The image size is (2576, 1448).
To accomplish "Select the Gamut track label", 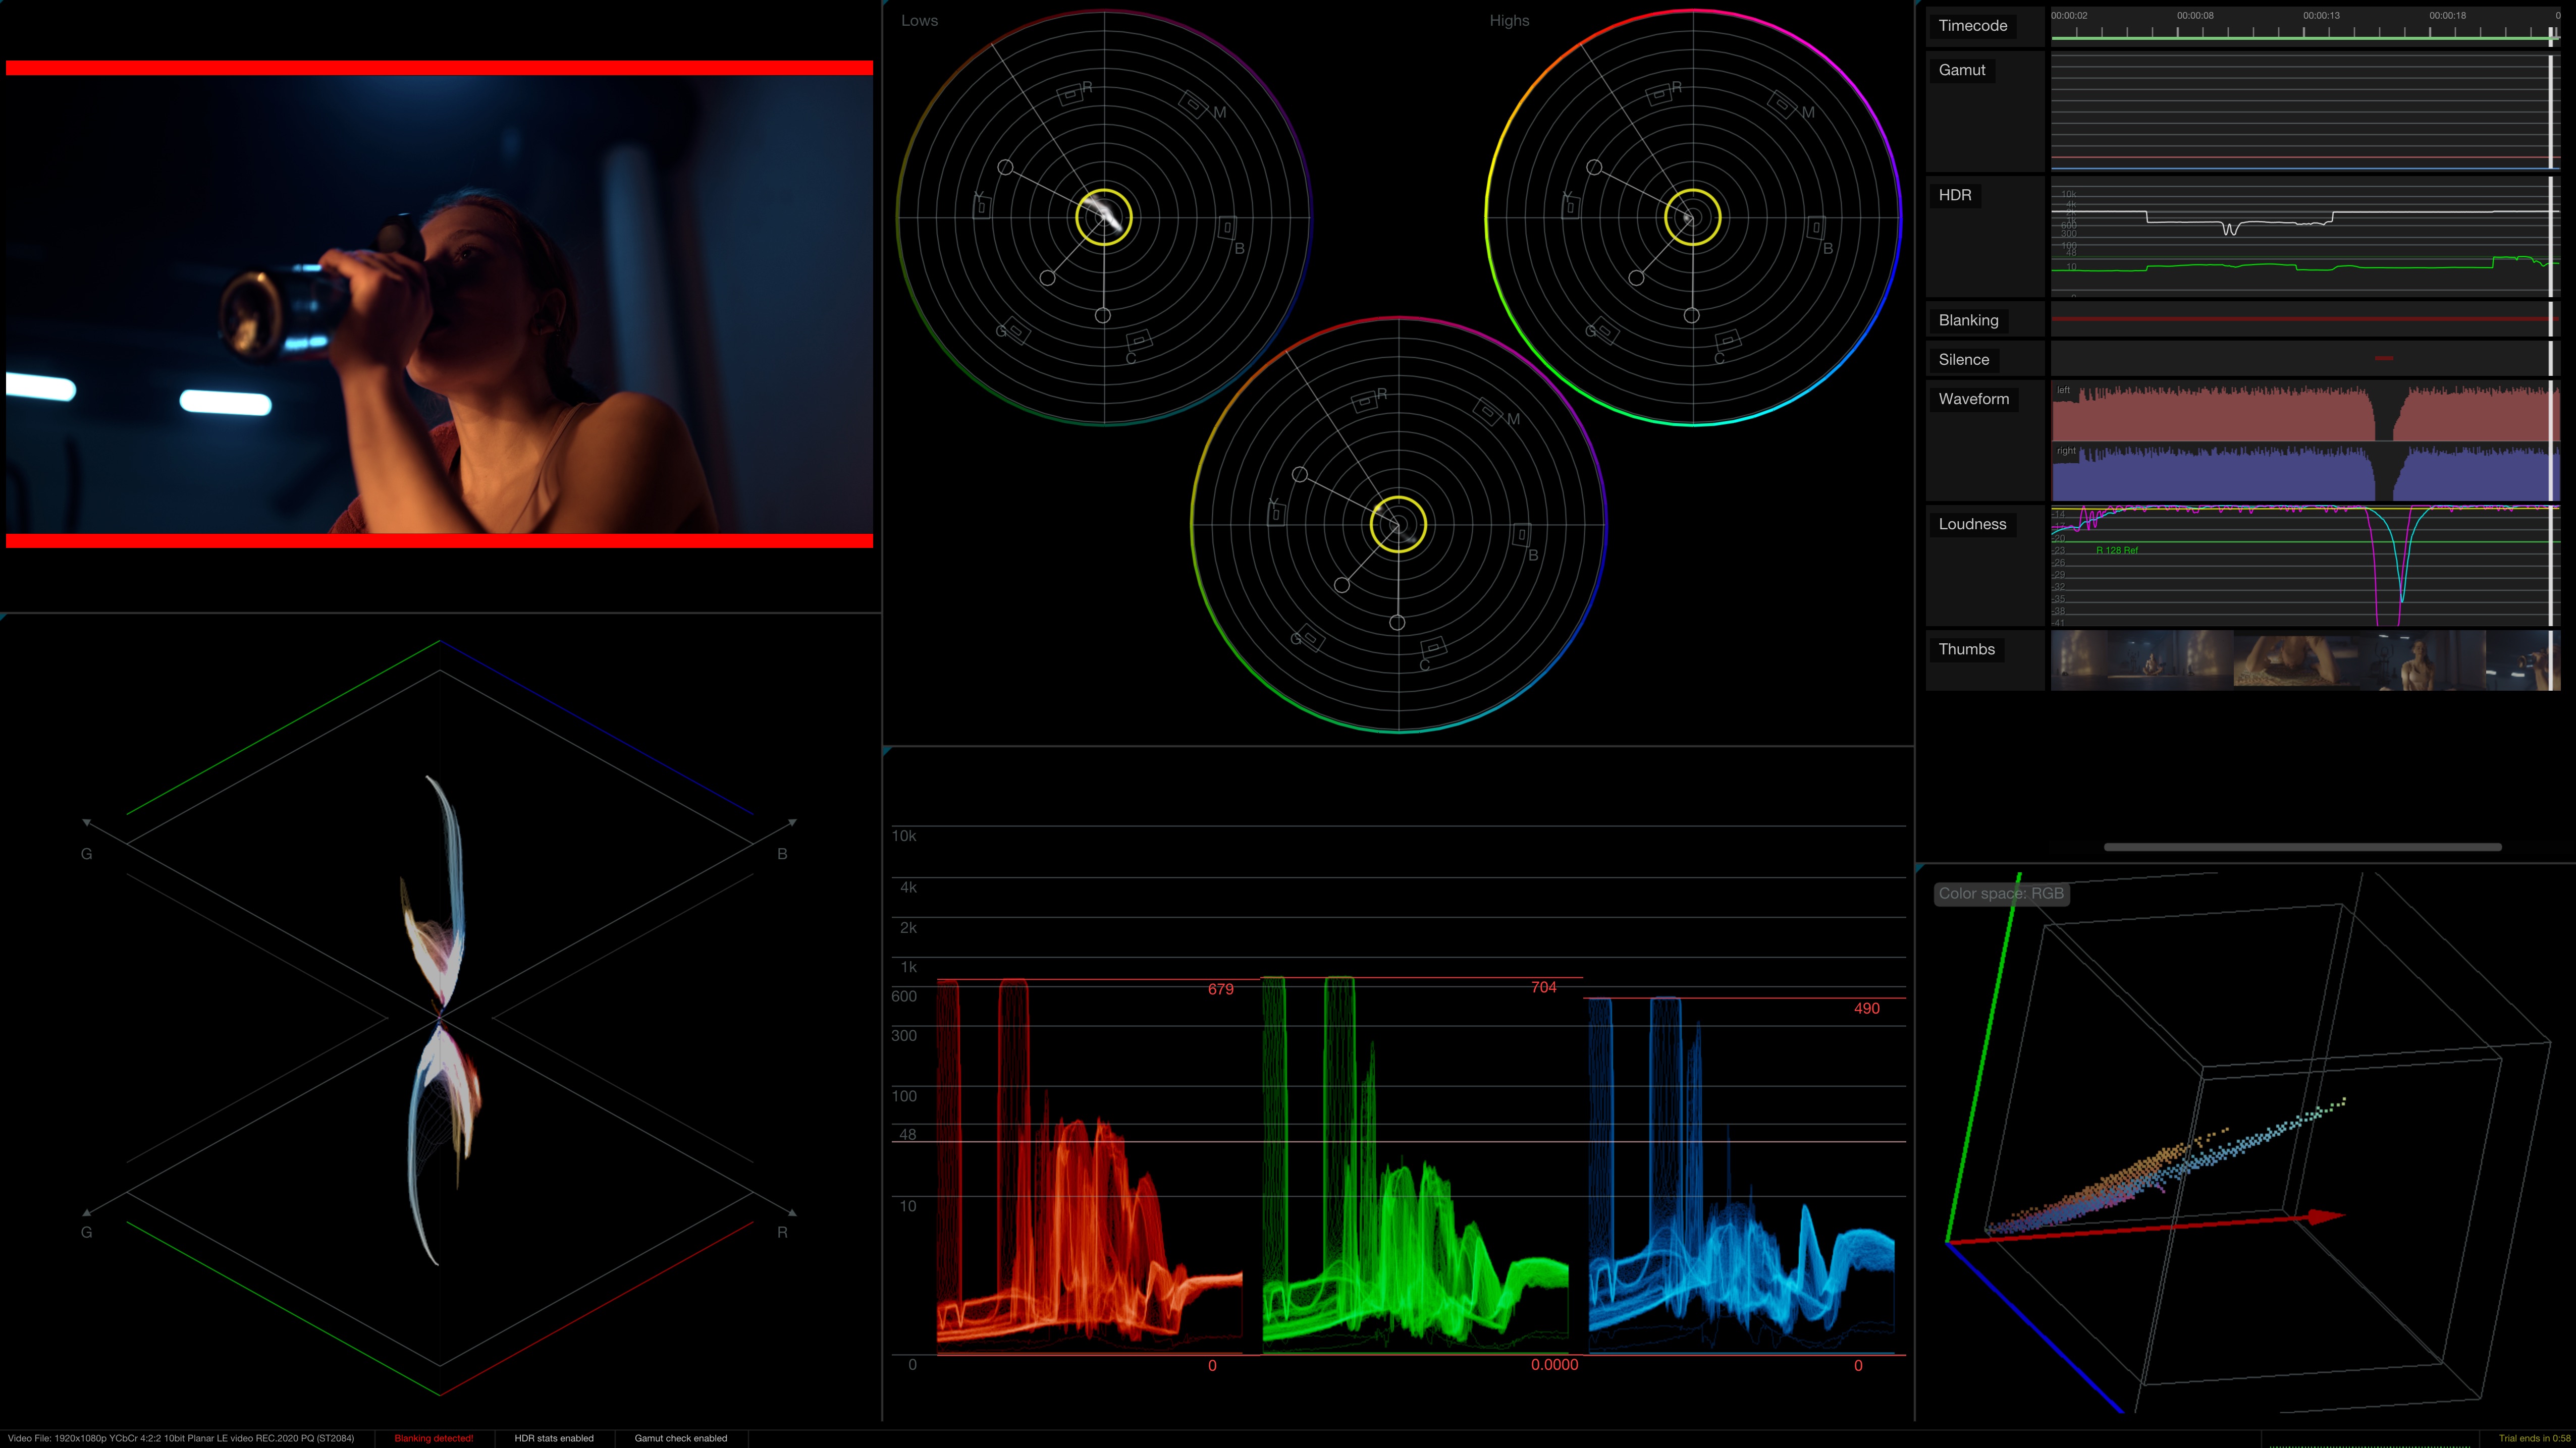I will tap(1961, 70).
